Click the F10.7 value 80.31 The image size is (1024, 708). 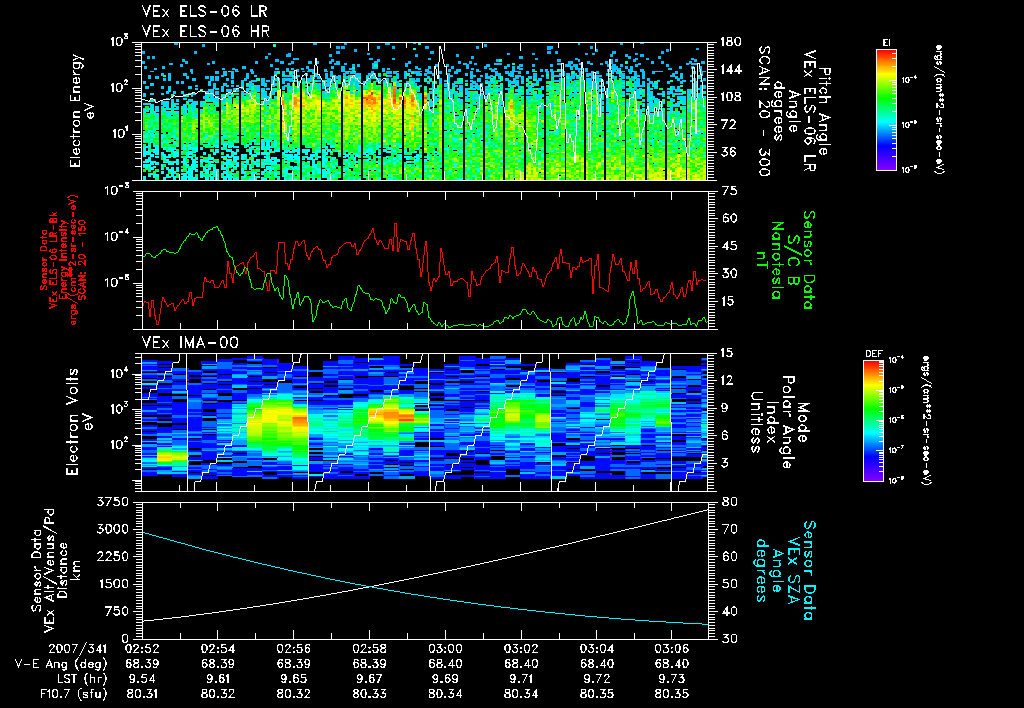tap(142, 694)
